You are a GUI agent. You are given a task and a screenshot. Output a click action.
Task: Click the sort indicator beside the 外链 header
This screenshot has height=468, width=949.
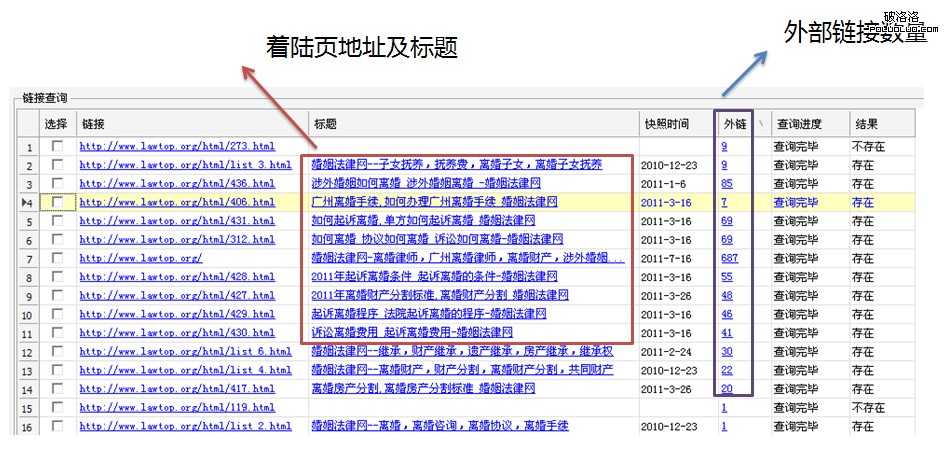click(760, 124)
